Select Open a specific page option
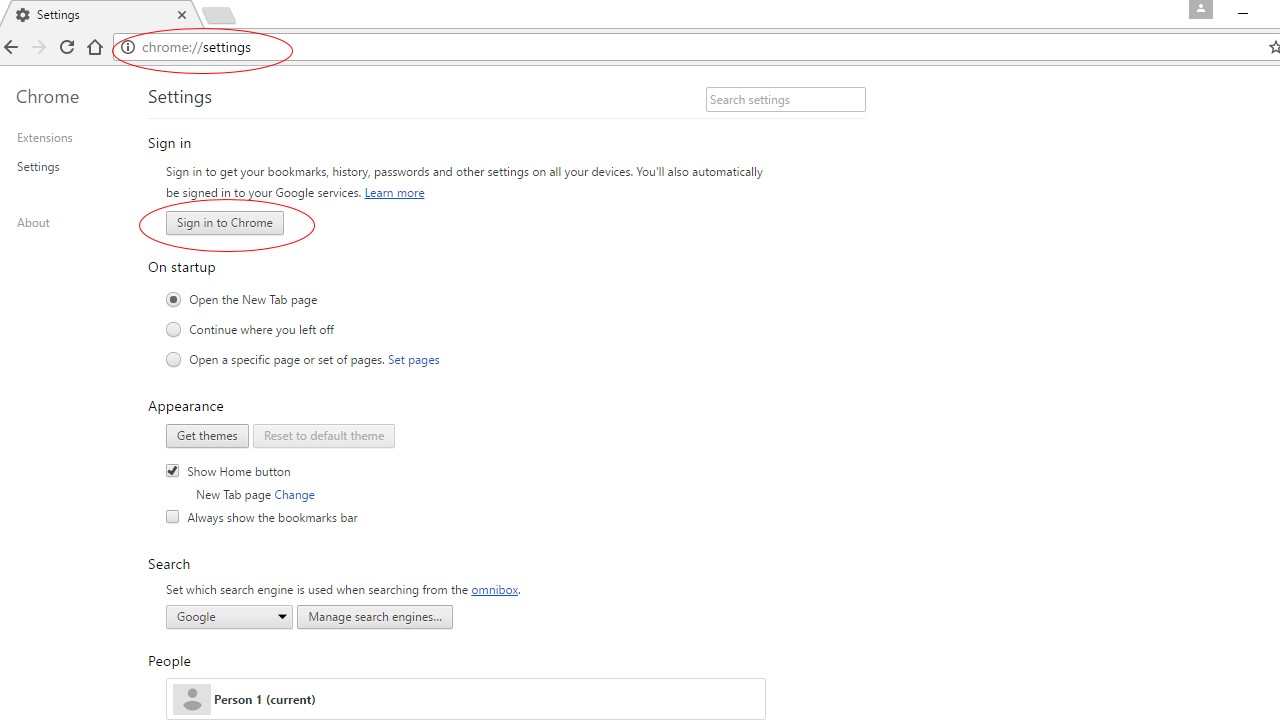 click(x=173, y=360)
